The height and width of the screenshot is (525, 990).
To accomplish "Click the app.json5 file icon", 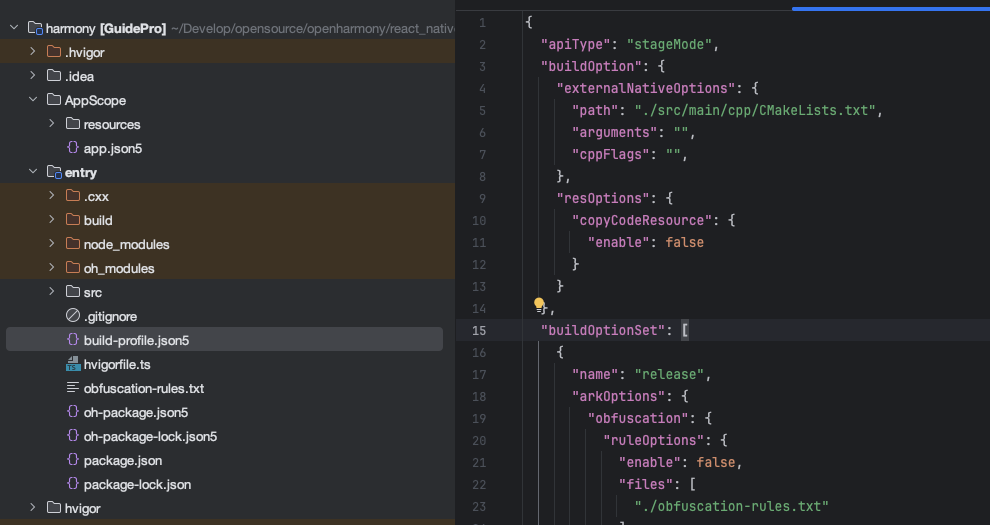I will click(x=73, y=148).
